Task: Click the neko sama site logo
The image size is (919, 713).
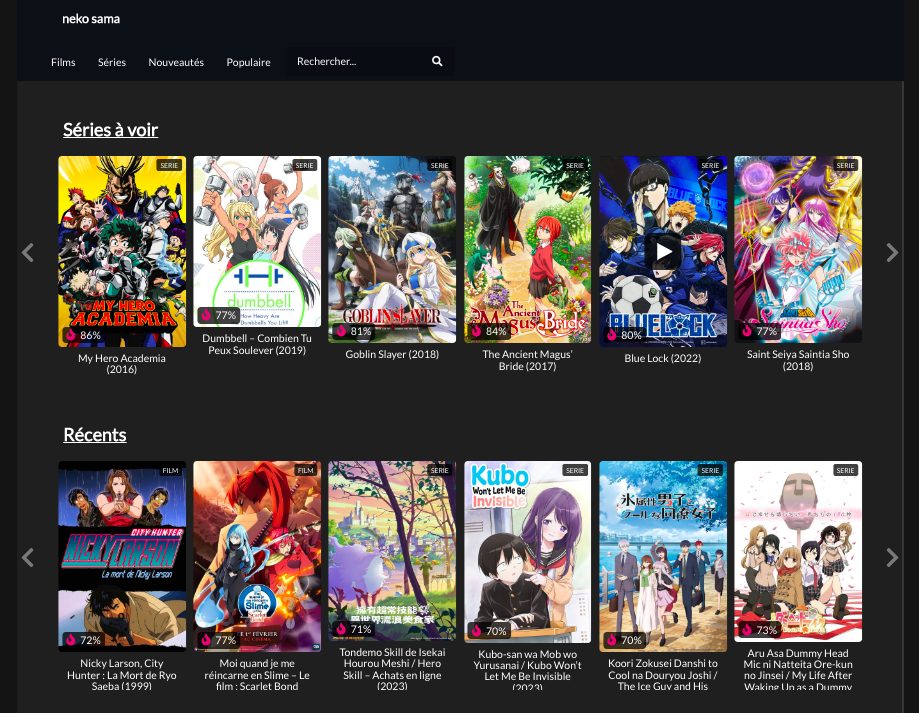Action: (x=91, y=19)
